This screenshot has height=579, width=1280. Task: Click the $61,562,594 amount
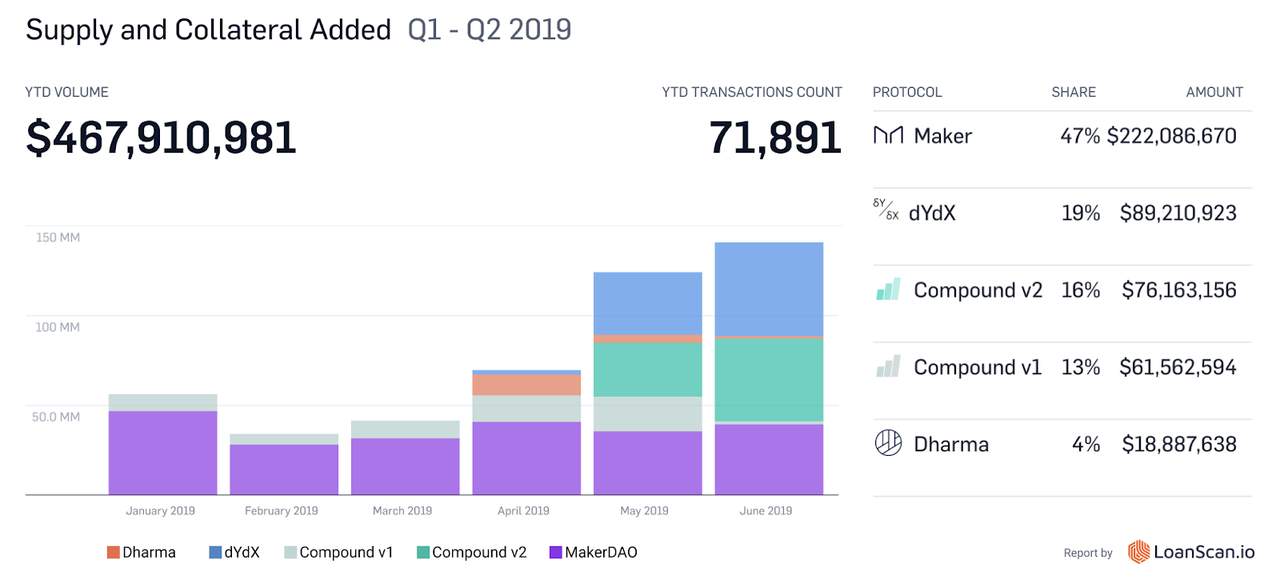point(1179,367)
